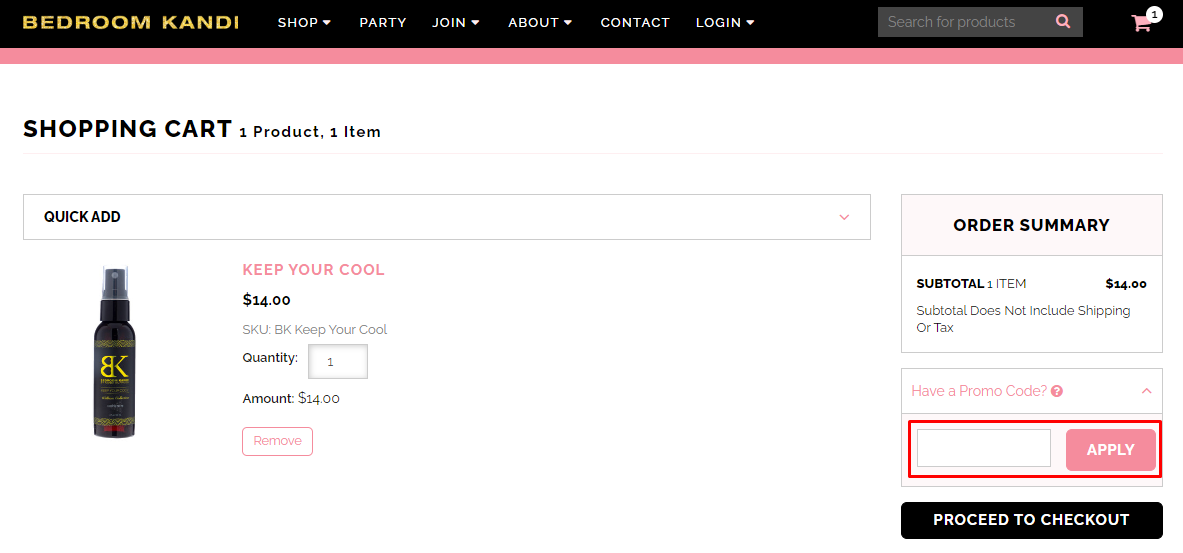This screenshot has width=1183, height=553.
Task: Click the SKU: BK Keep Your Cool text
Action: 315,330
